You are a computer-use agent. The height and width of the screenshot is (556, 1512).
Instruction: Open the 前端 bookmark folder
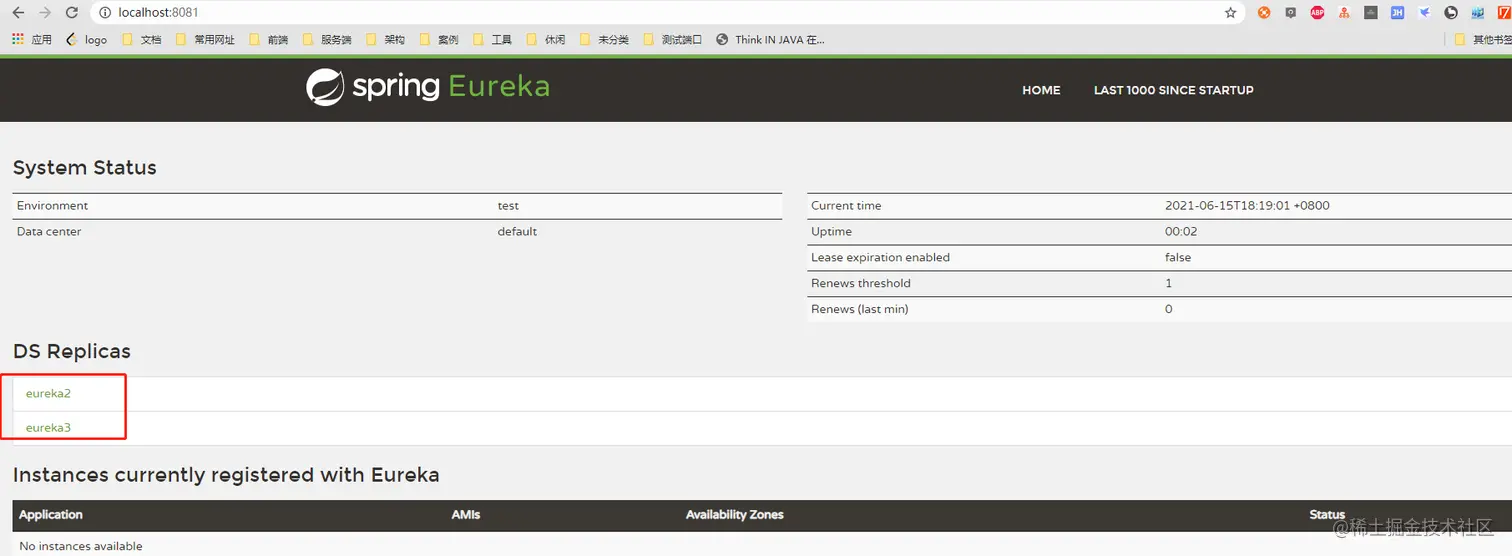pyautogui.click(x=268, y=40)
